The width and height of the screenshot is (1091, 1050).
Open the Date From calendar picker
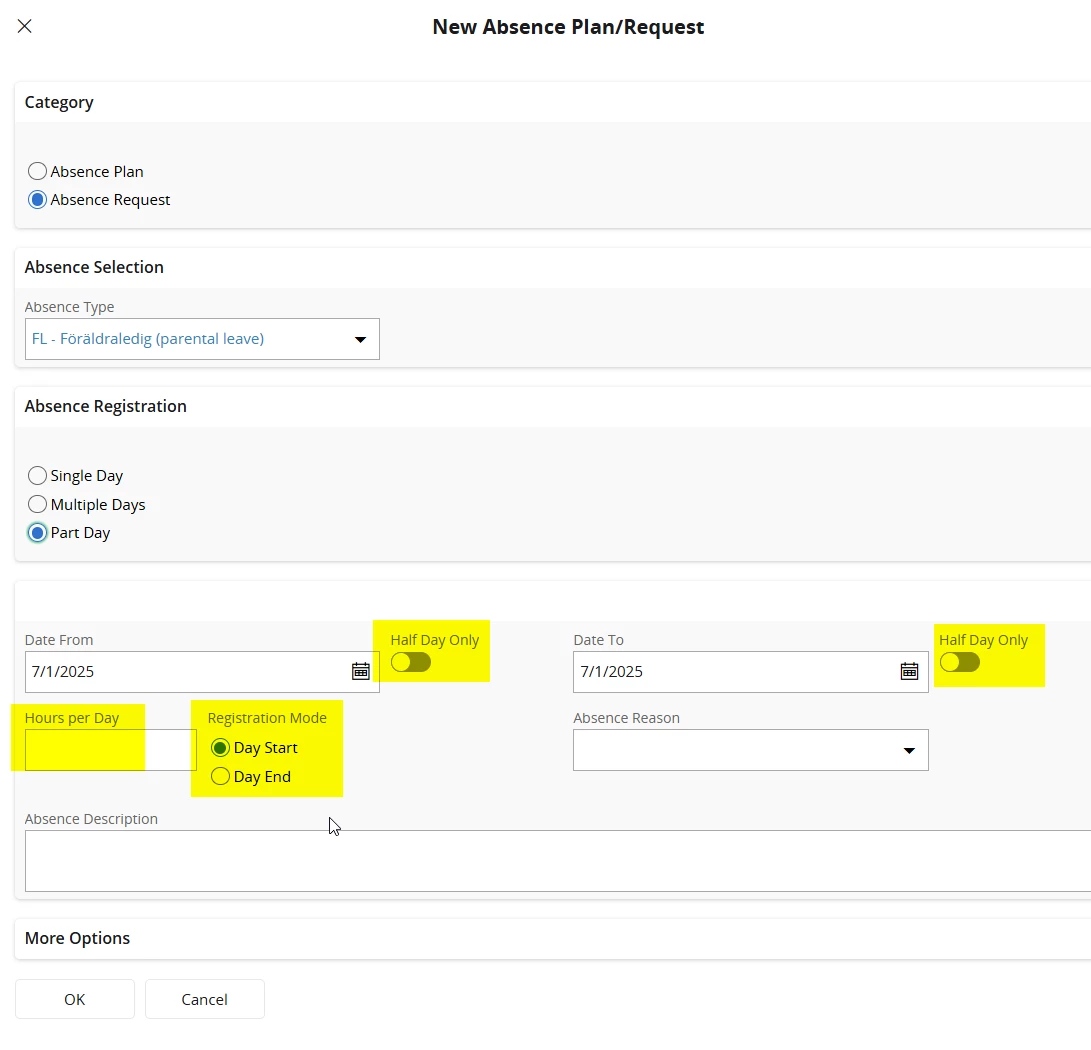(360, 671)
